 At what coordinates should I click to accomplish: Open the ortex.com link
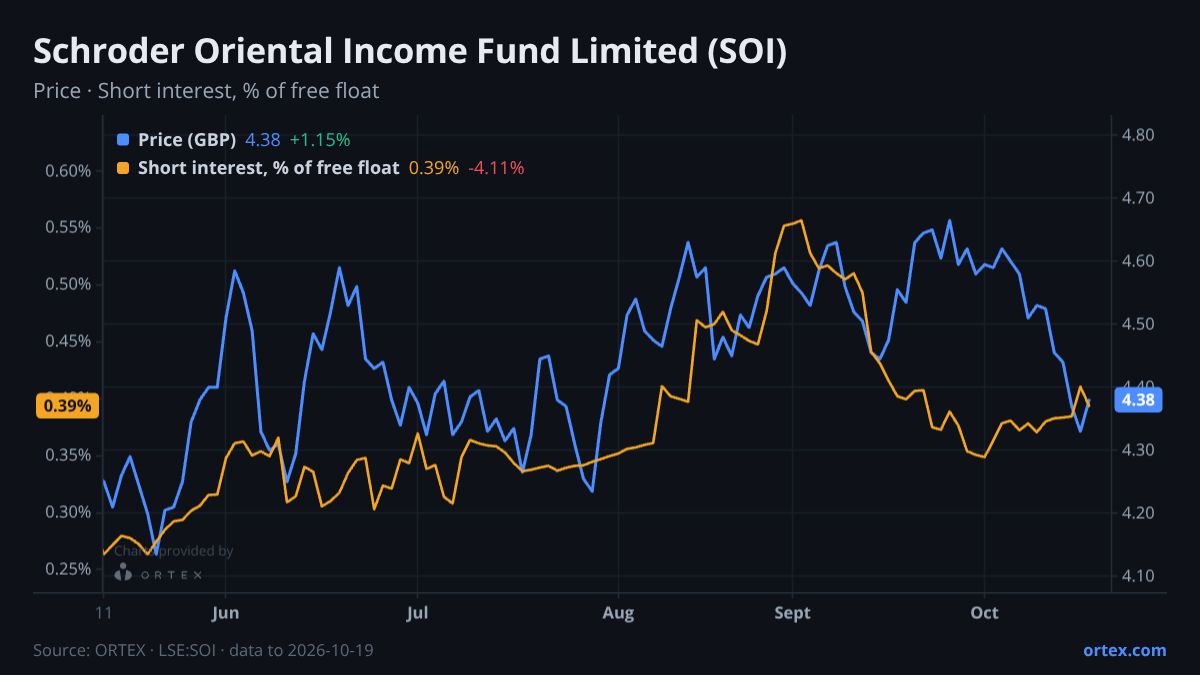1124,650
